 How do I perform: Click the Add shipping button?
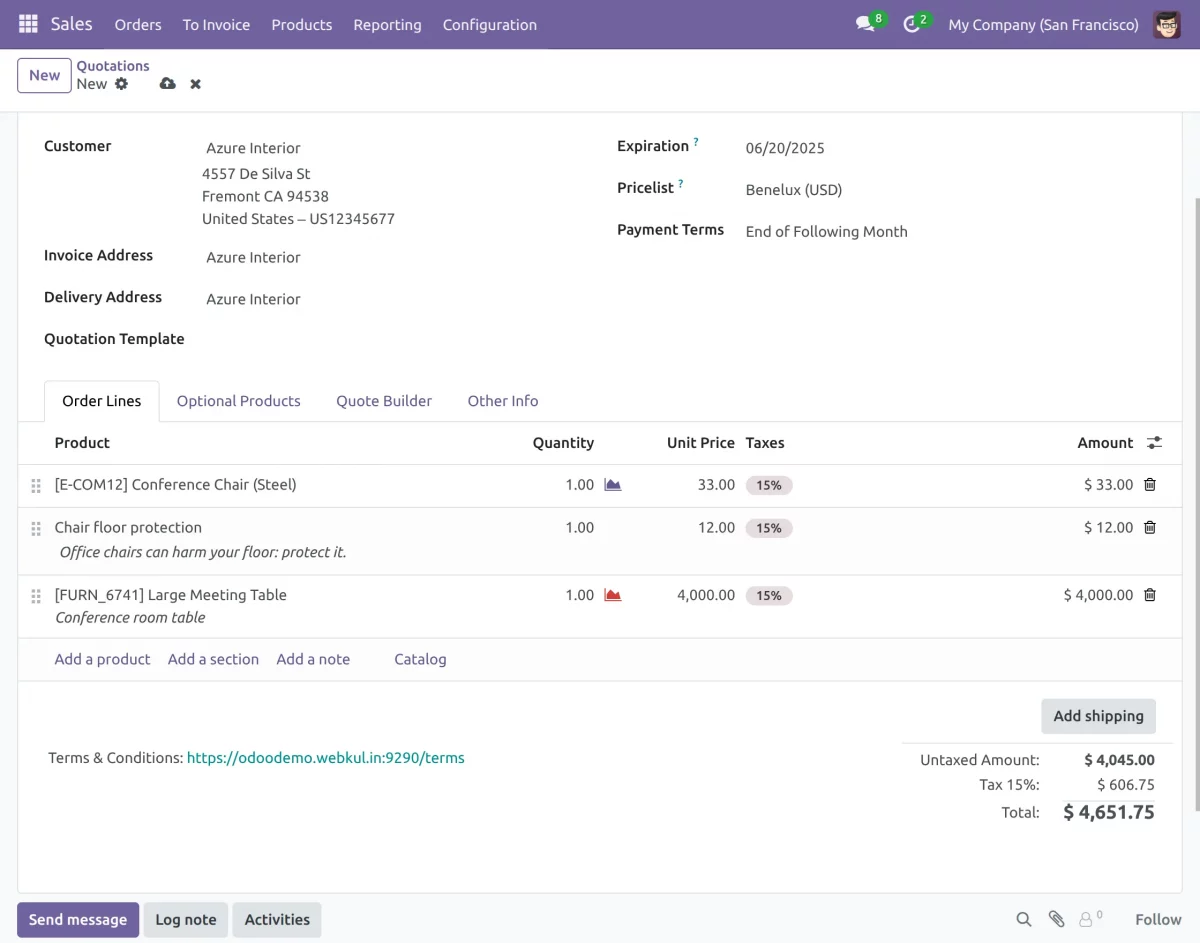[x=1098, y=716]
